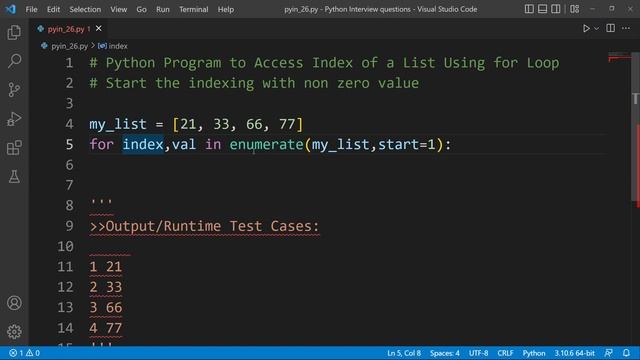Screen dimensions: 640x360
Task: Open Source Control view
Action: (x=14, y=90)
